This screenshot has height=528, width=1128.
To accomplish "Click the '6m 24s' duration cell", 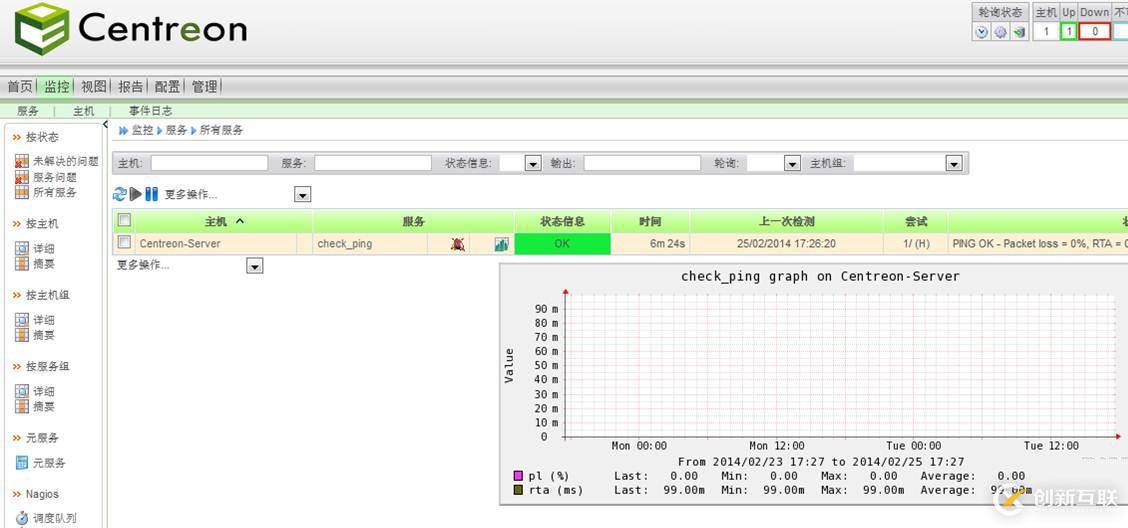I will (x=650, y=244).
